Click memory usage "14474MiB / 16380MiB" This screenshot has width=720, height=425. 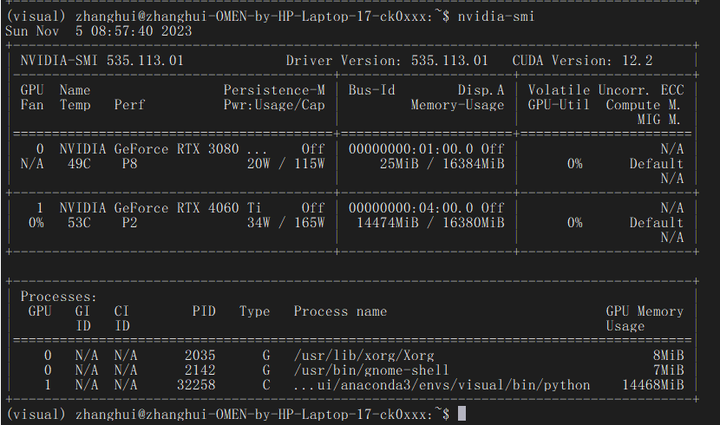point(431,223)
